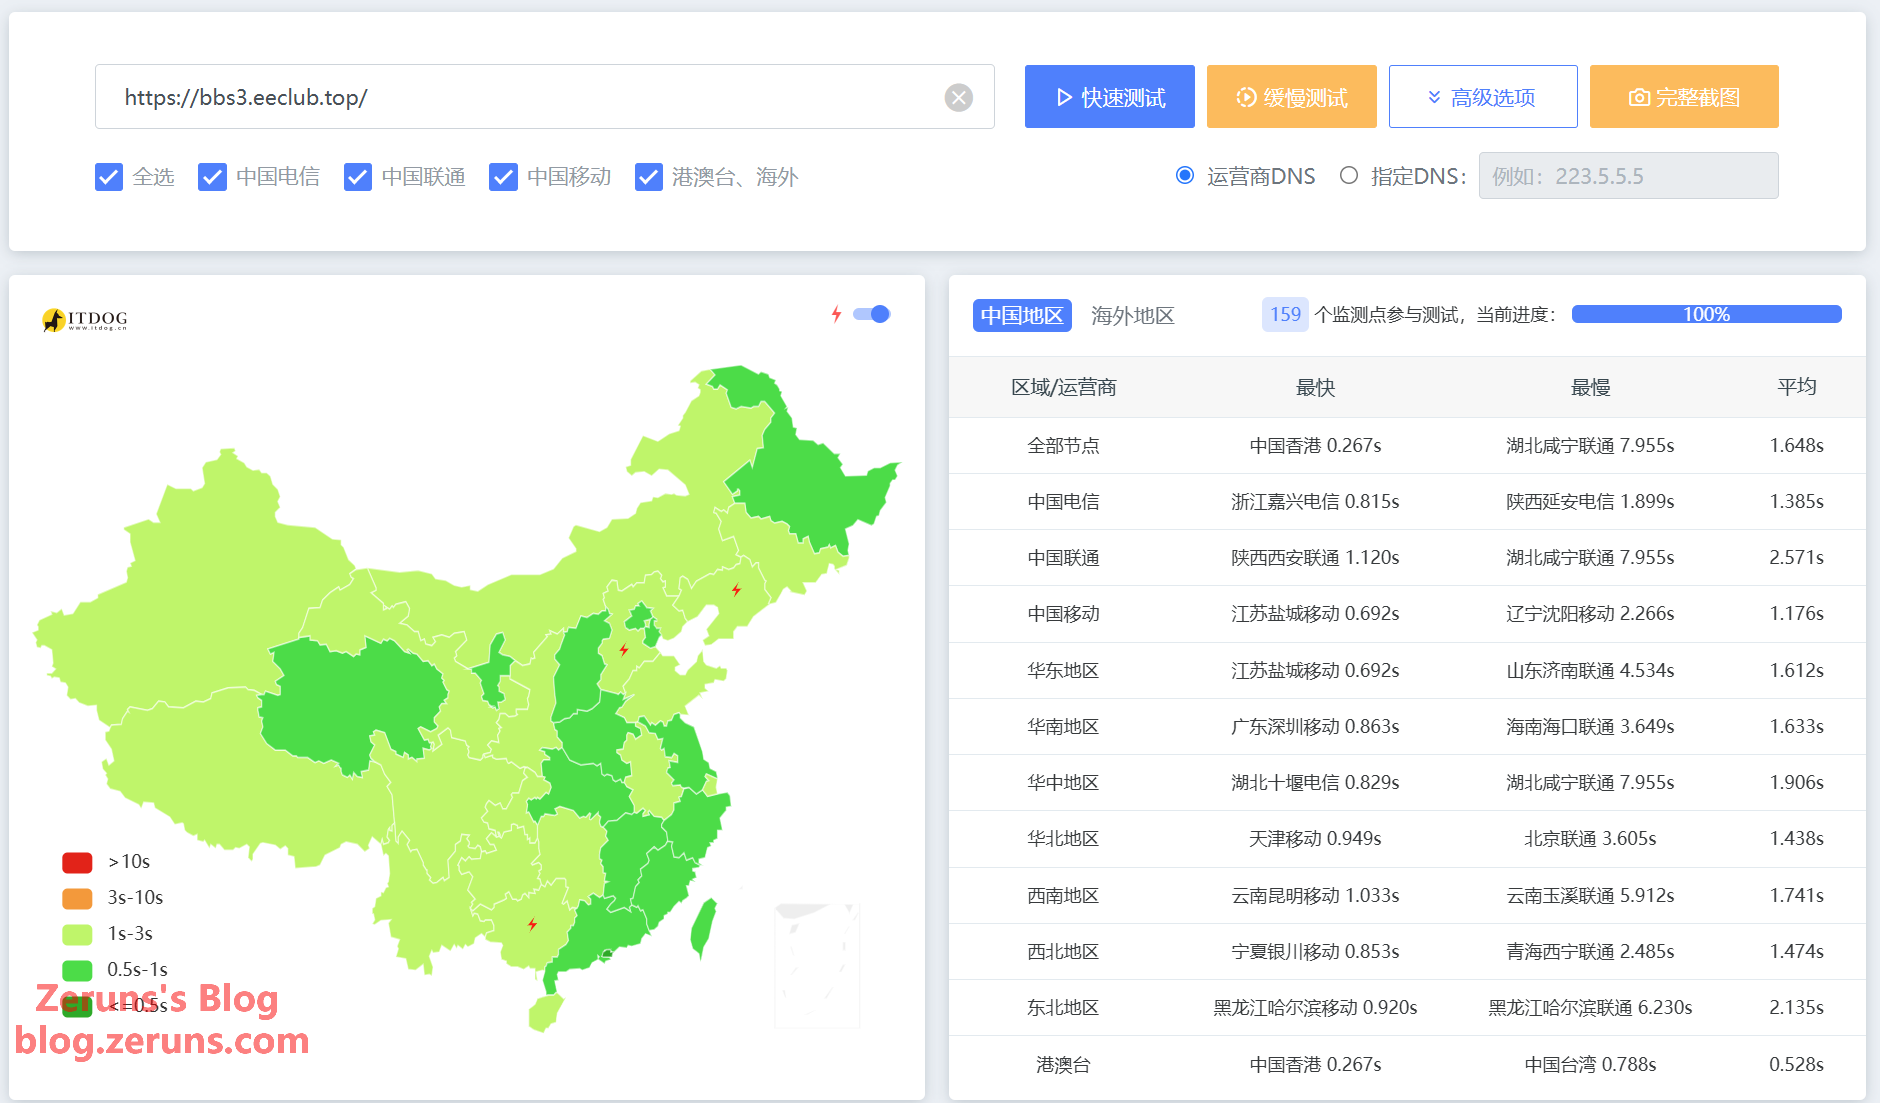This screenshot has height=1103, width=1880.
Task: Expand the 高级选项 advanced options
Action: [1482, 97]
